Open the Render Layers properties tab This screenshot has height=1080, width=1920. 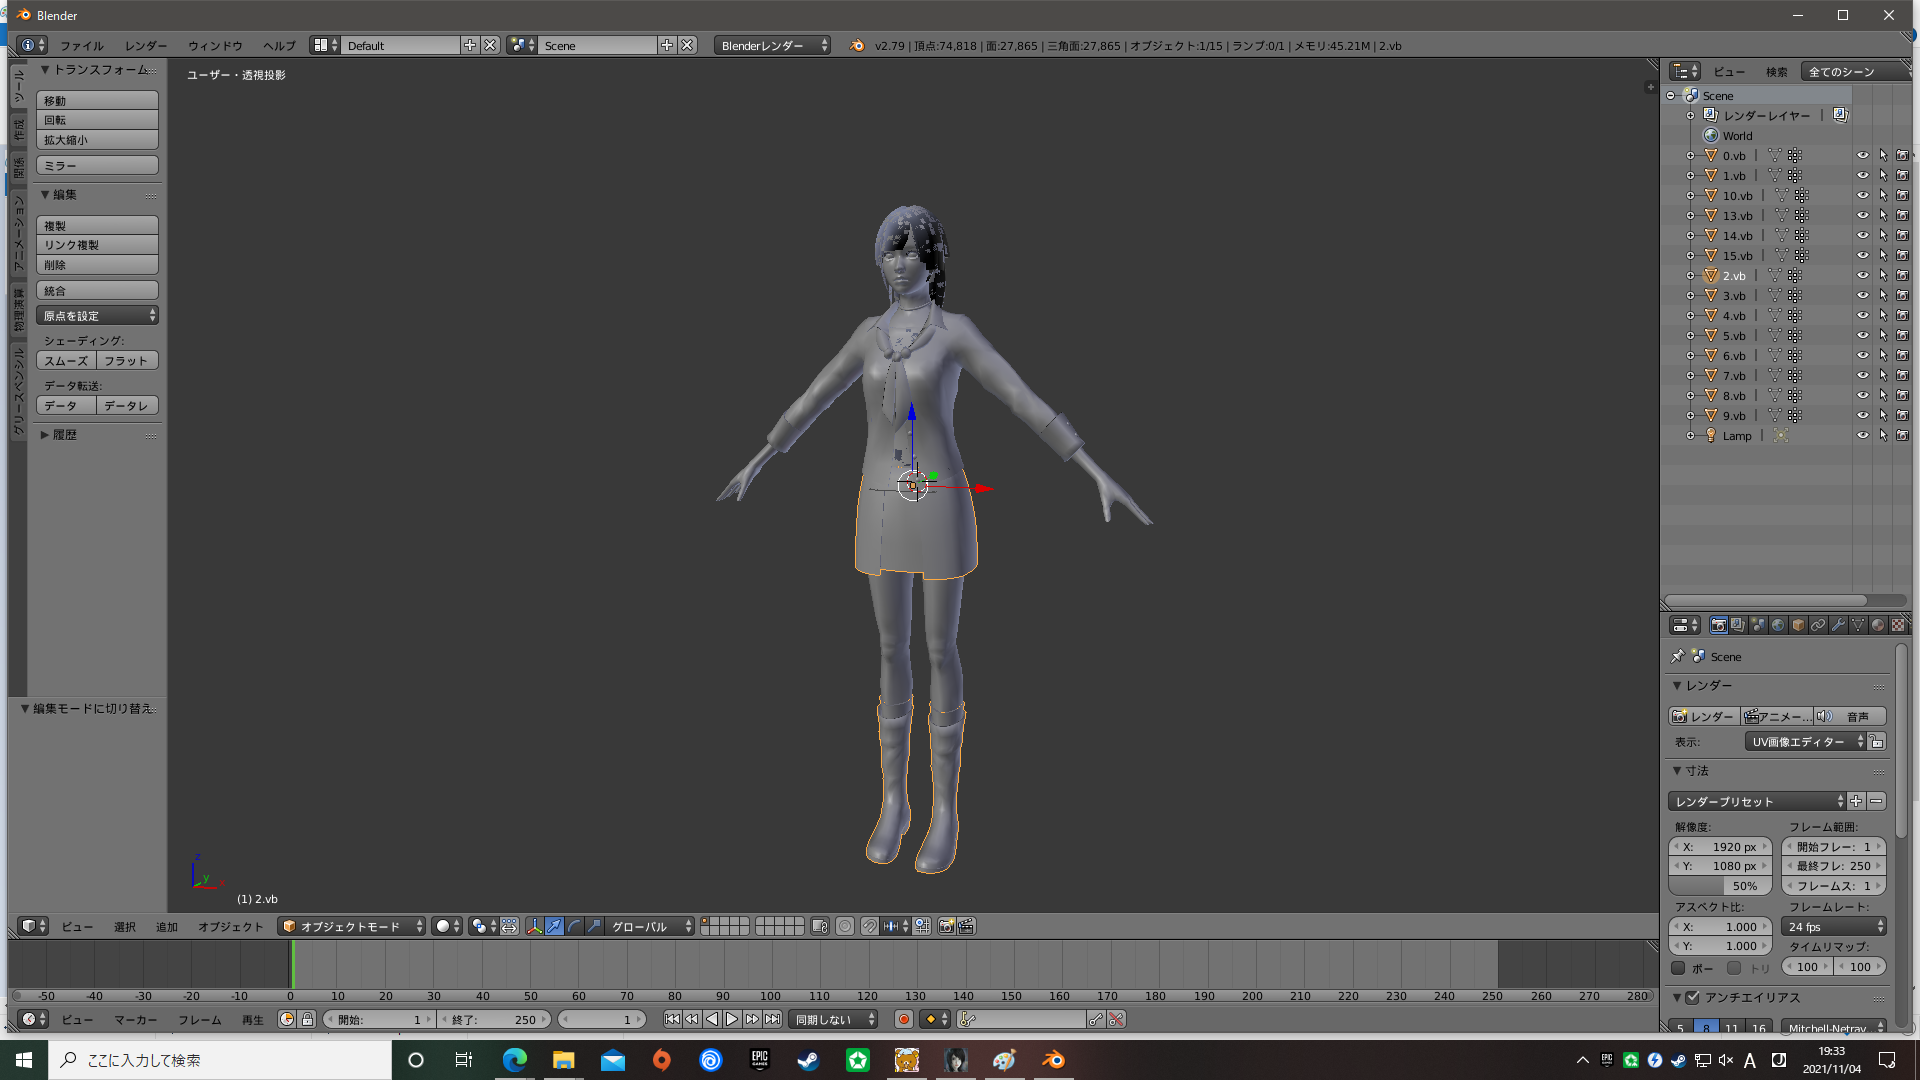tap(1738, 625)
